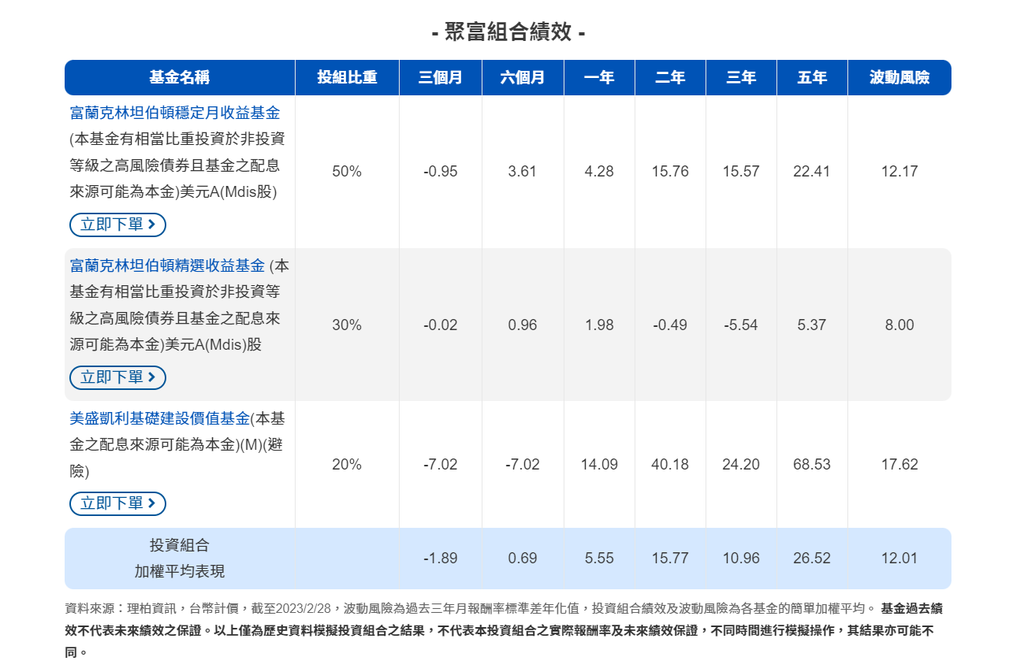The width and height of the screenshot is (1024, 672).
Task: Click the 15.57 three-year value
Action: pyautogui.click(x=741, y=172)
